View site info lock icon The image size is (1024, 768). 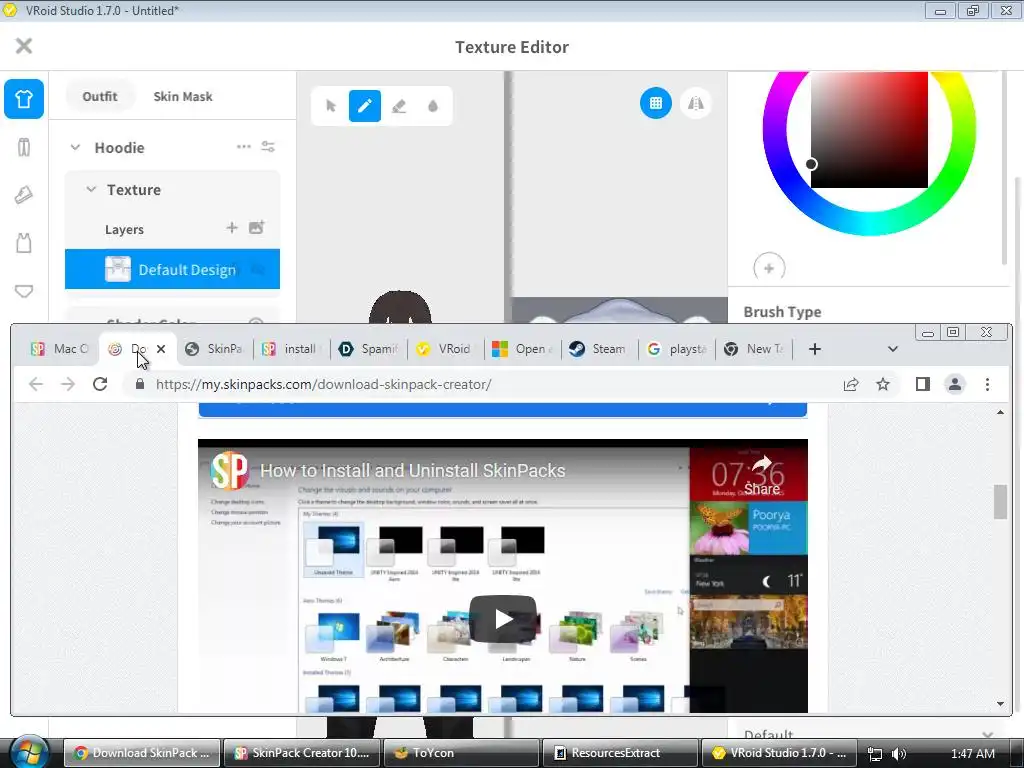140,384
